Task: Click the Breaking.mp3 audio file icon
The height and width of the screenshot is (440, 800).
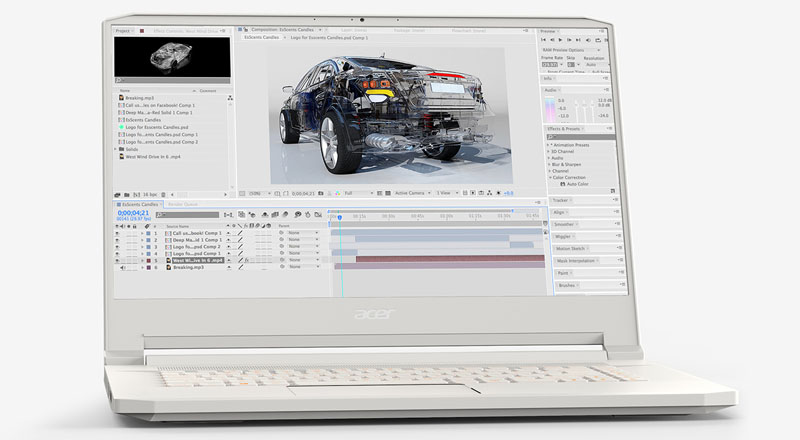Action: coord(120,98)
